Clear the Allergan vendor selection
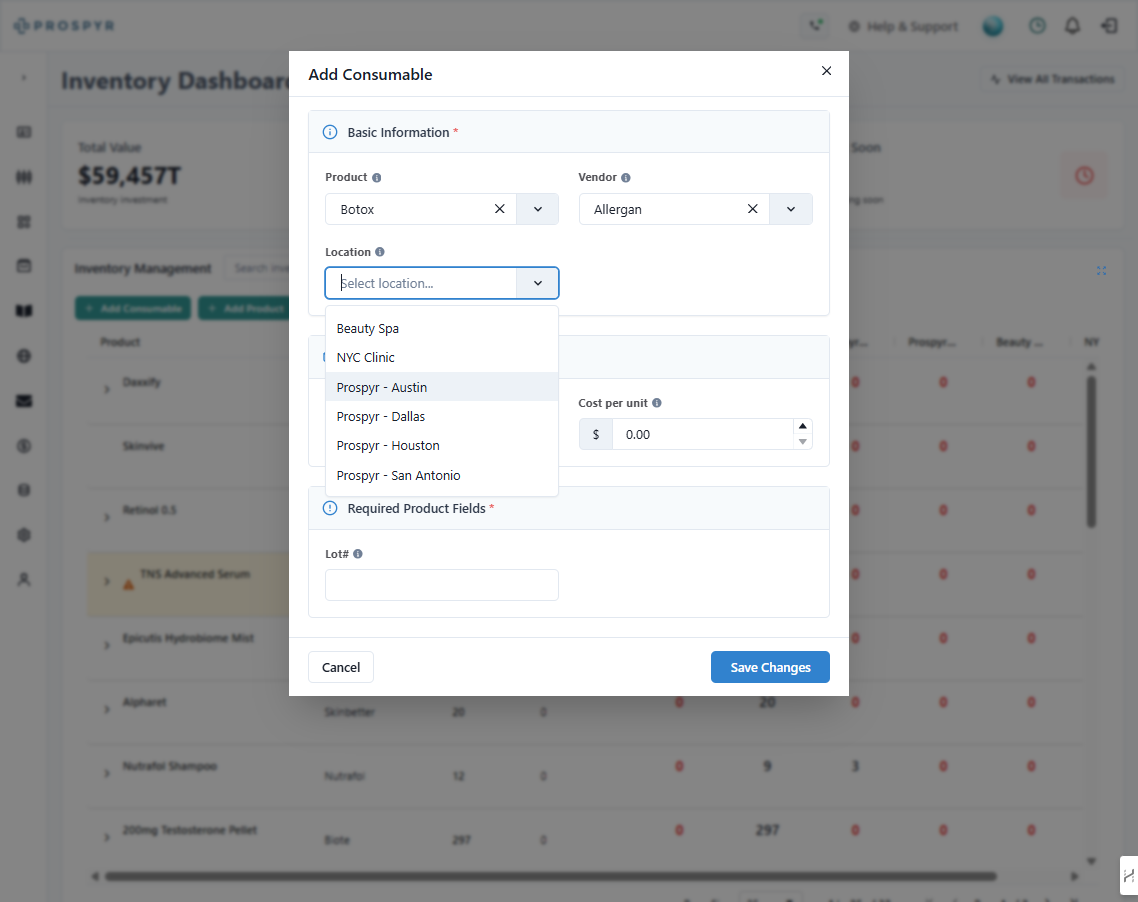 tap(753, 209)
